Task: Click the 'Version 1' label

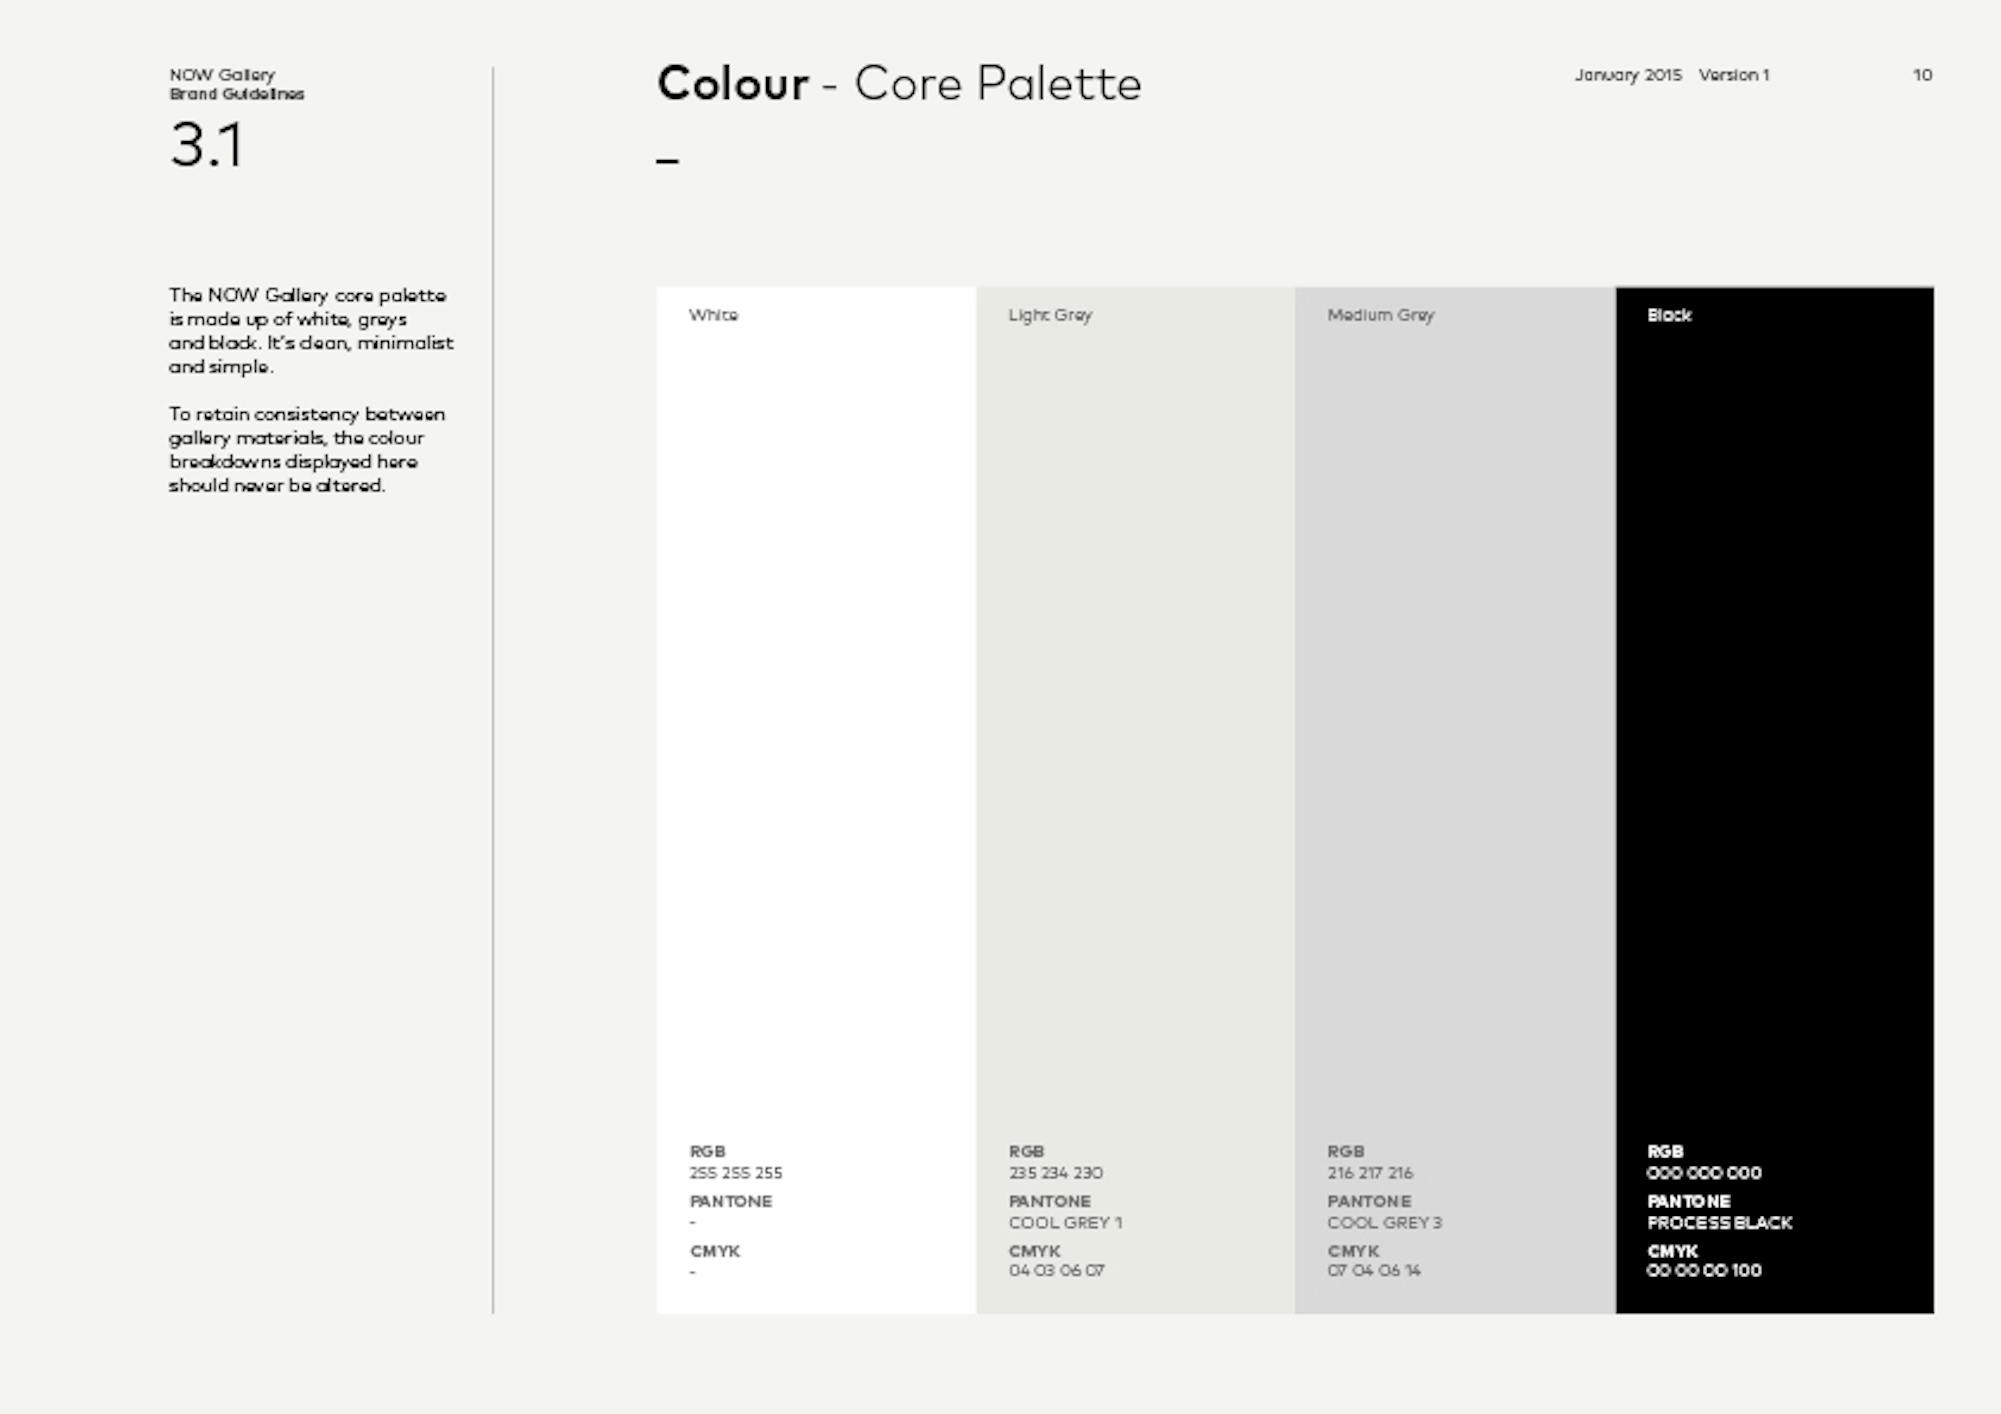Action: coord(1734,75)
